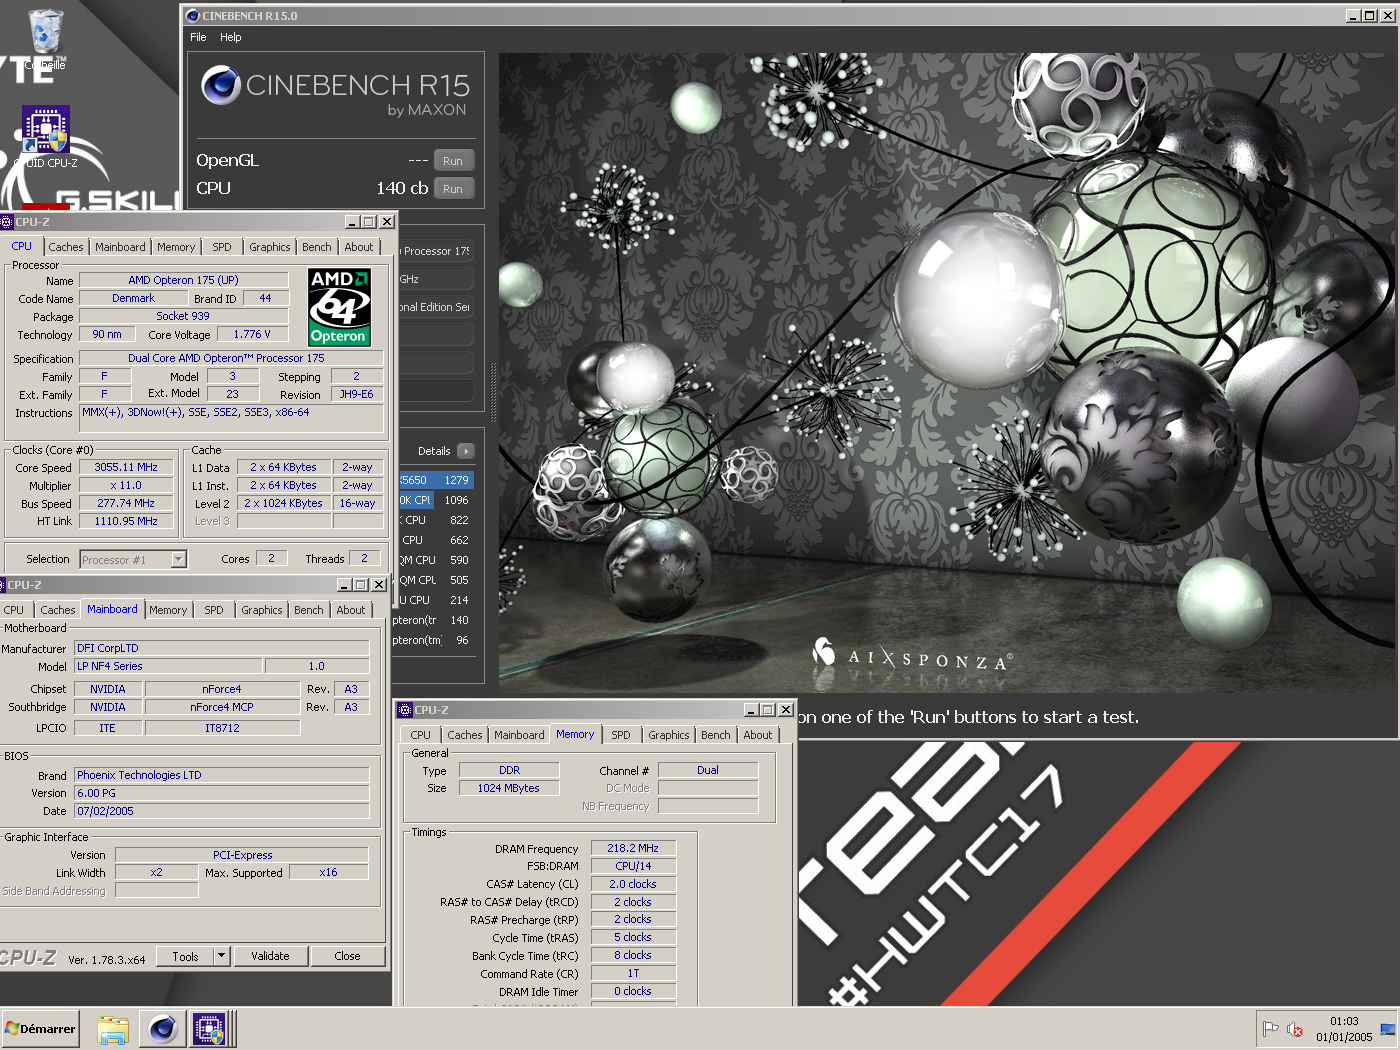The width and height of the screenshot is (1400, 1050).
Task: Click the Cinebench taskbar icon
Action: pos(163,1029)
